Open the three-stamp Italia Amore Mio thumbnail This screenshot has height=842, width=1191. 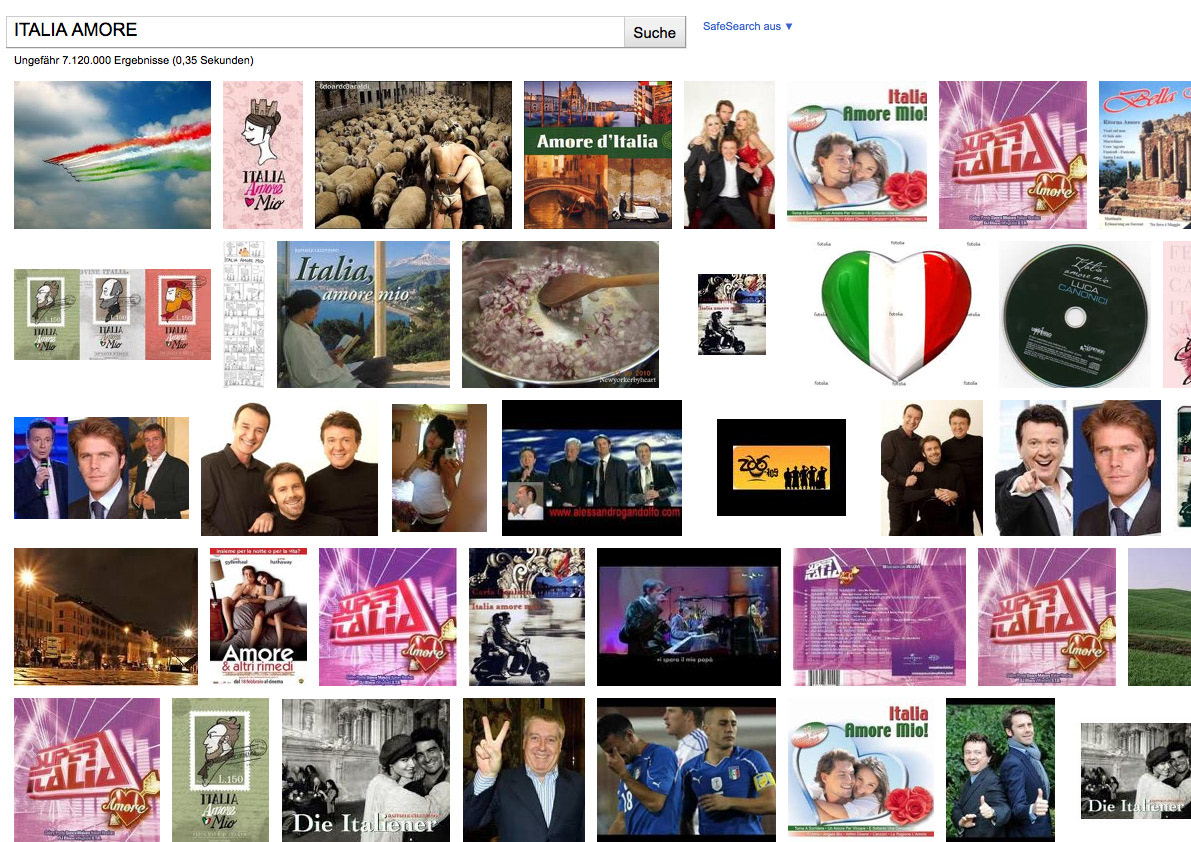[x=112, y=314]
